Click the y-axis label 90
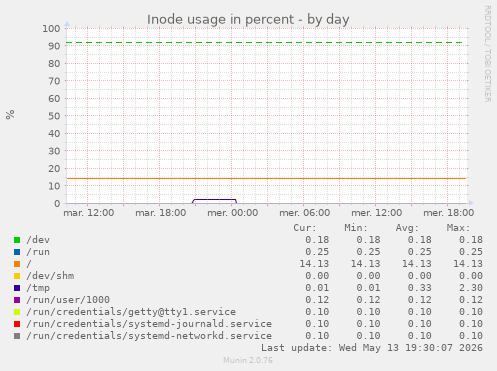 (x=54, y=46)
